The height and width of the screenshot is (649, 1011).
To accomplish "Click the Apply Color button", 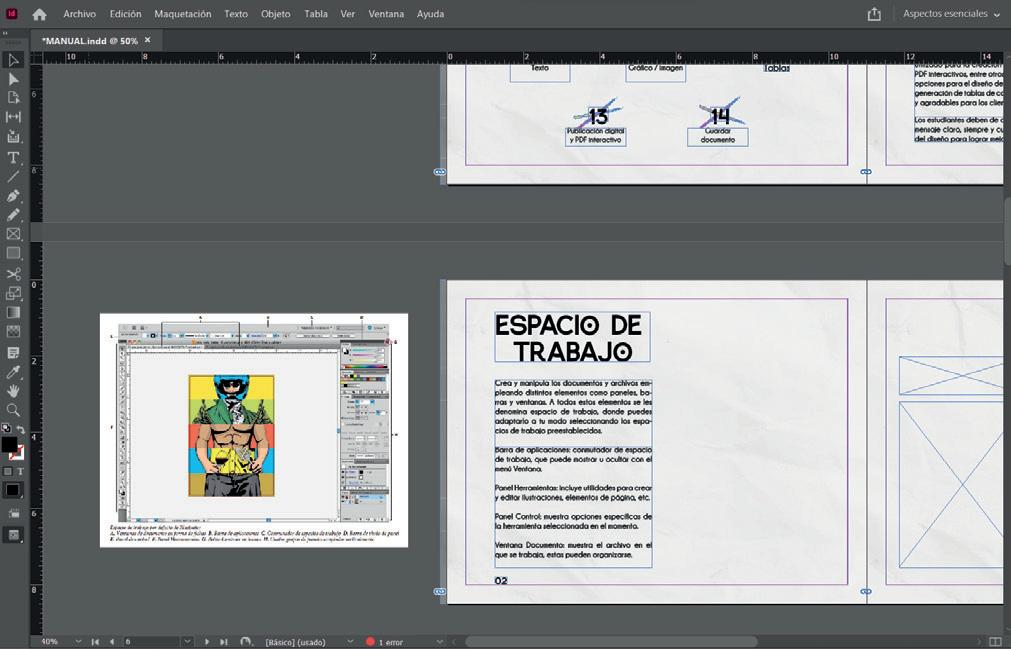I will (12, 490).
